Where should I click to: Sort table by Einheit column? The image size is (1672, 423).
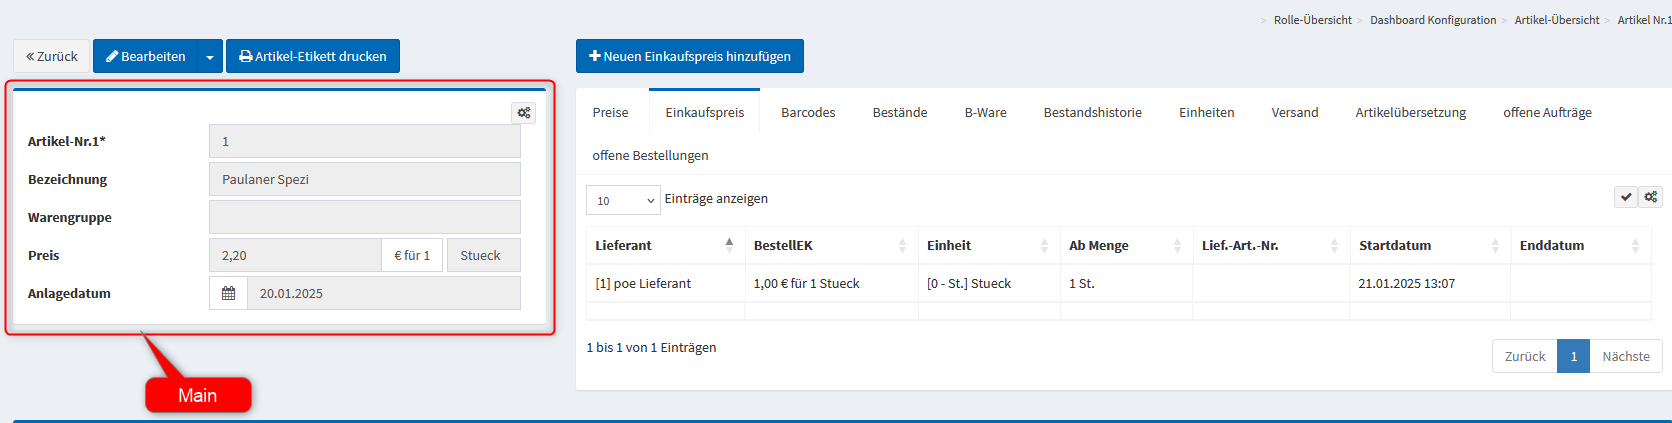[988, 245]
